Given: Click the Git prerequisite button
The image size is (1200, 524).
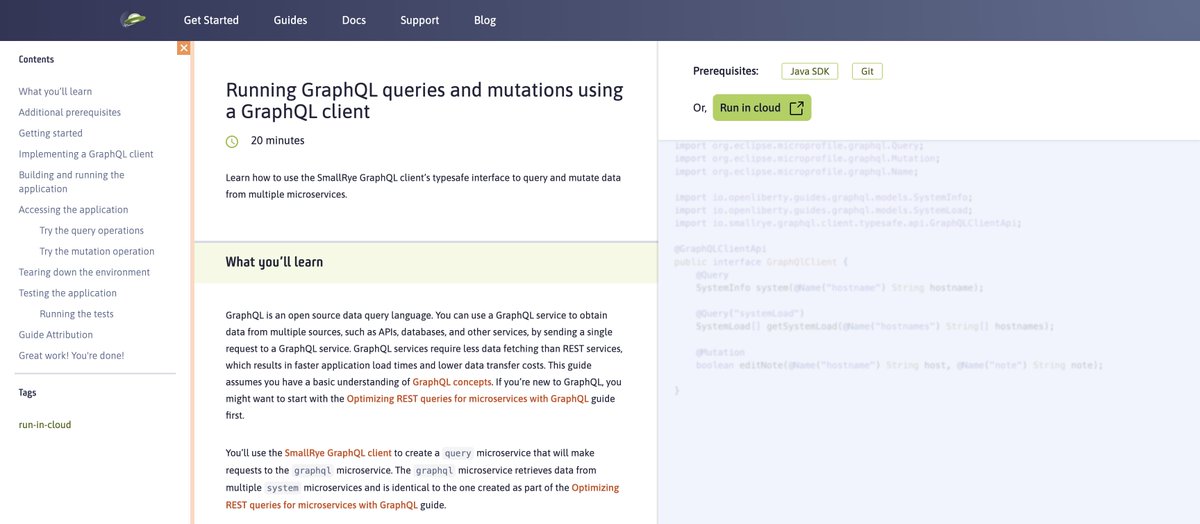Looking at the screenshot, I should tap(867, 71).
